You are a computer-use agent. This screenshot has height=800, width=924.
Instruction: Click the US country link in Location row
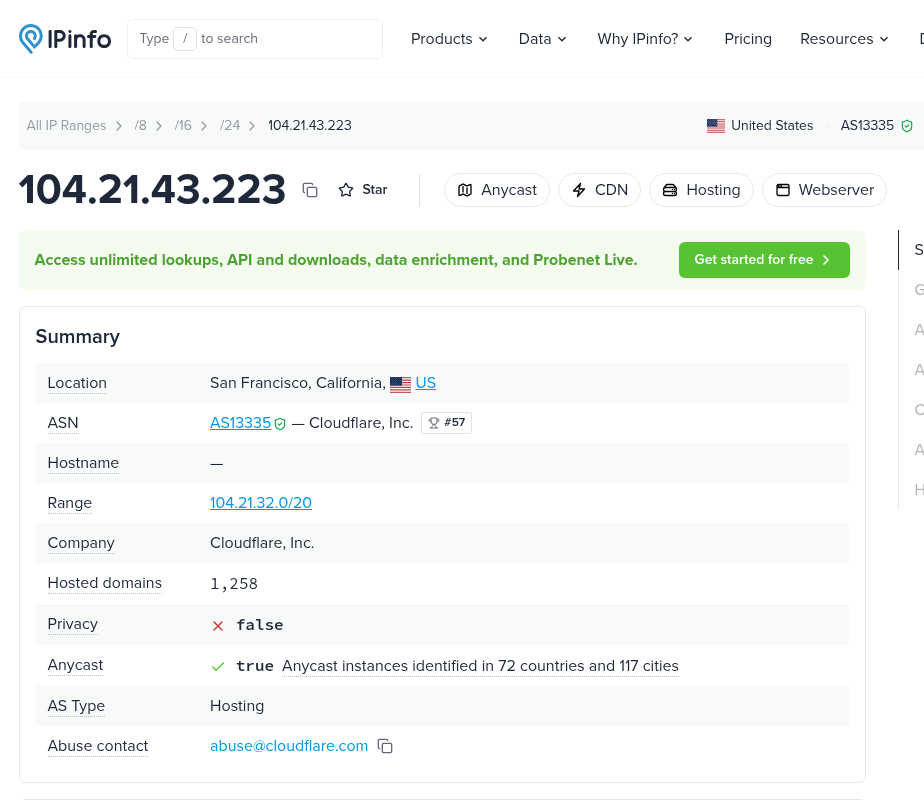click(x=425, y=383)
